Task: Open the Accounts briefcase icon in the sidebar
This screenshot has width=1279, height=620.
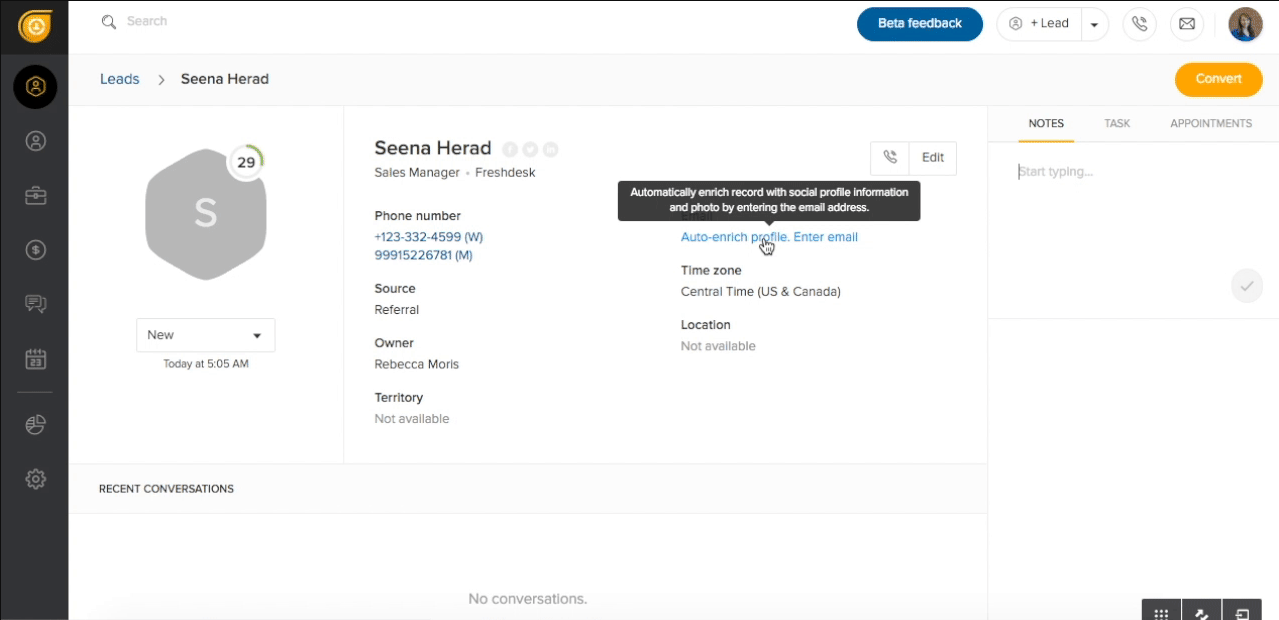Action: (35, 196)
